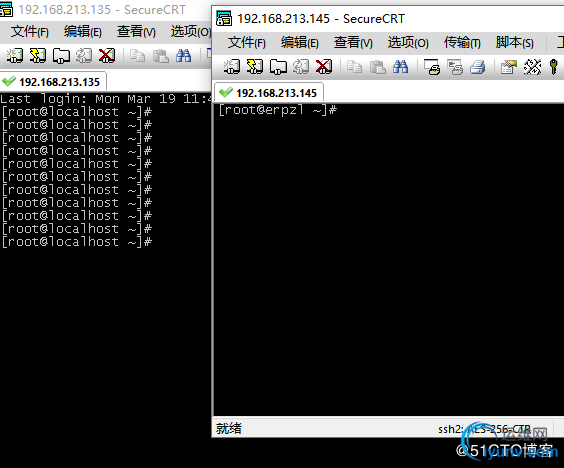Click Public Key icon in 192.168.213.145 toolbar

pos(554,67)
